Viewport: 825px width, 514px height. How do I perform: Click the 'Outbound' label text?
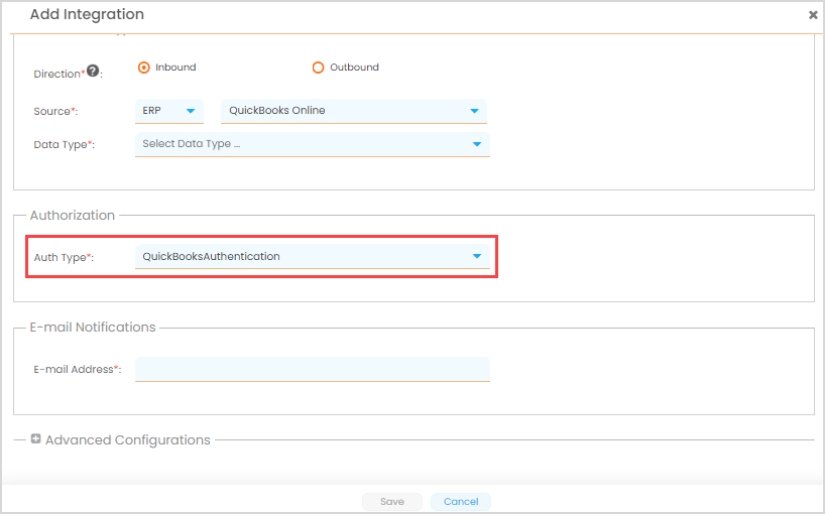pos(354,68)
